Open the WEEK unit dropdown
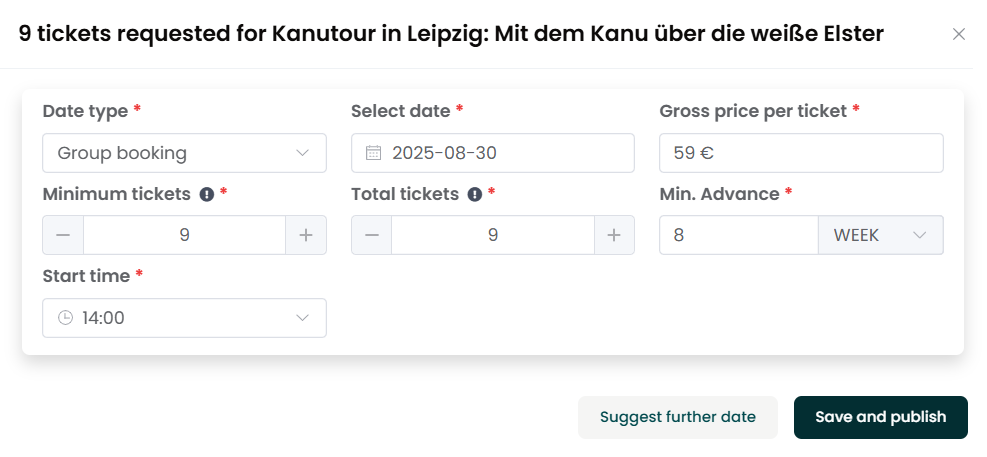The image size is (987, 457). pyautogui.click(x=881, y=235)
